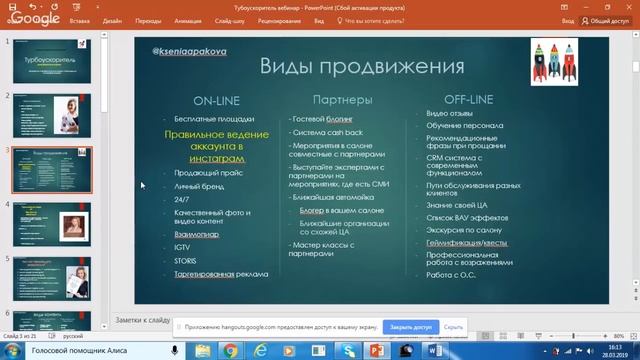Open File Explorer from the taskbar

[202, 351]
